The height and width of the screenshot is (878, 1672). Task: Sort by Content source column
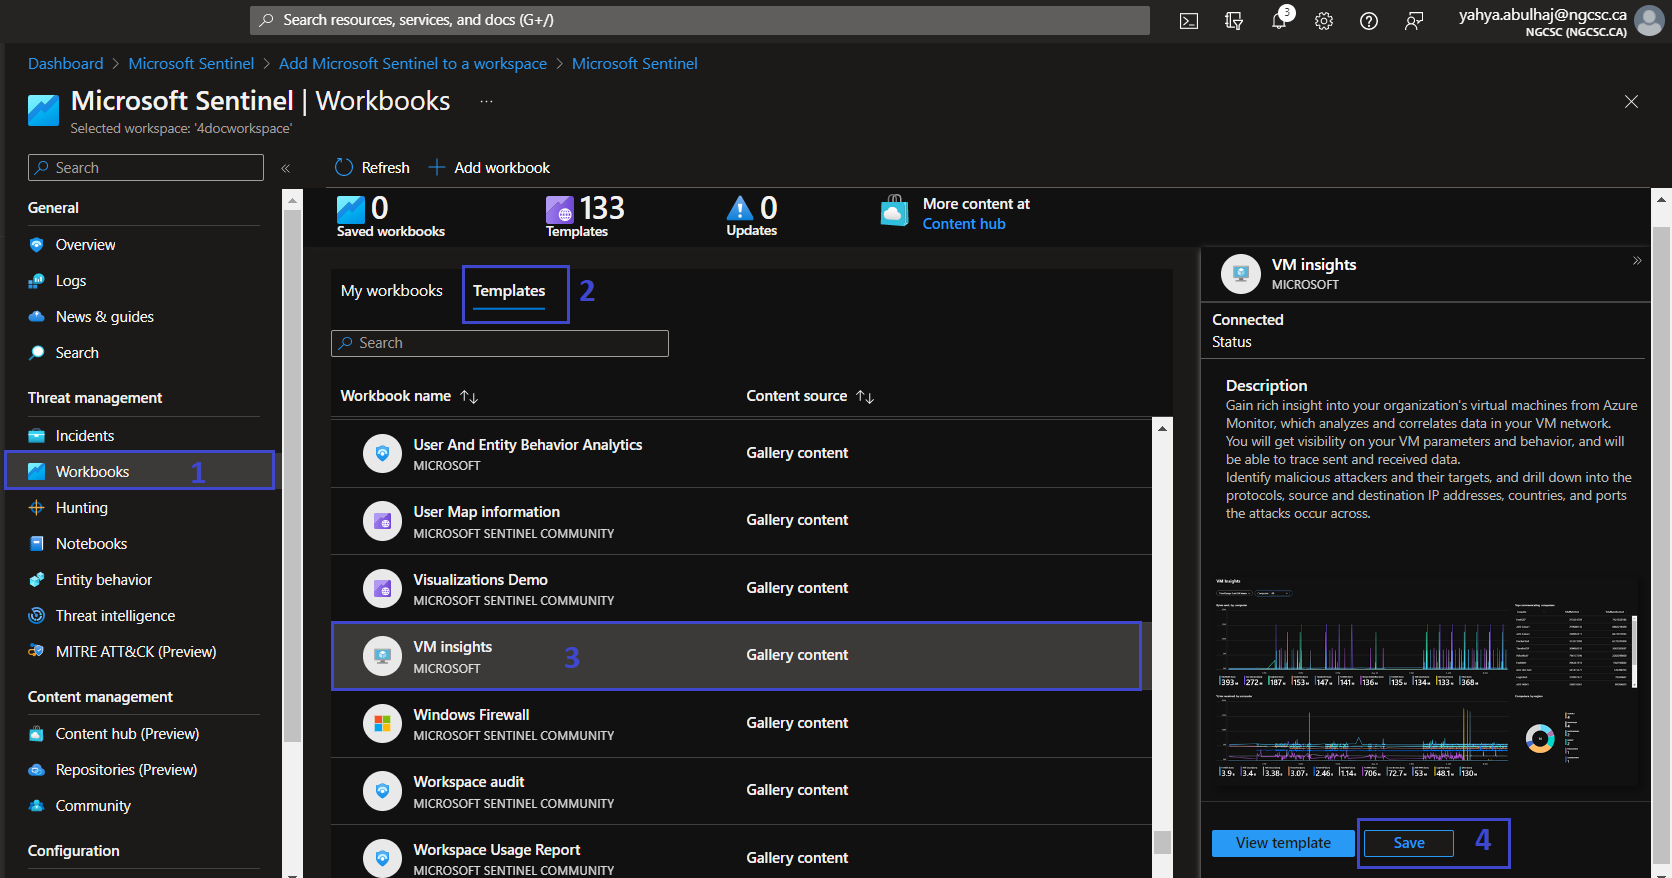pyautogui.click(x=810, y=396)
